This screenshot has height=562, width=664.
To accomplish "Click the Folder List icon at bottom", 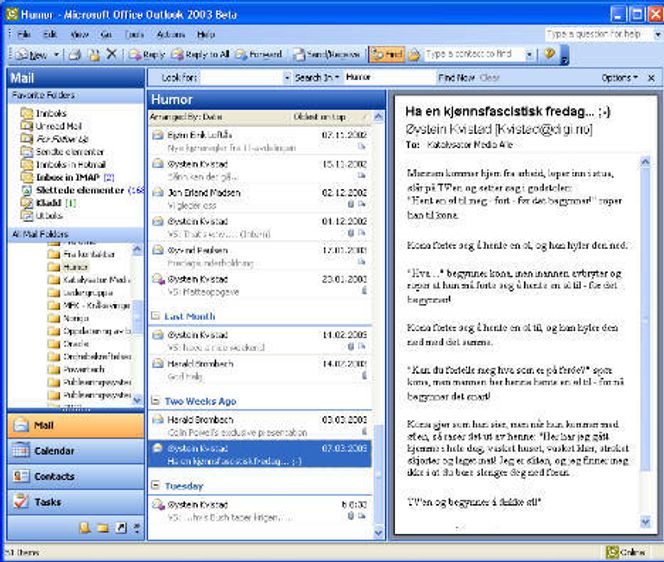I will pos(103,528).
